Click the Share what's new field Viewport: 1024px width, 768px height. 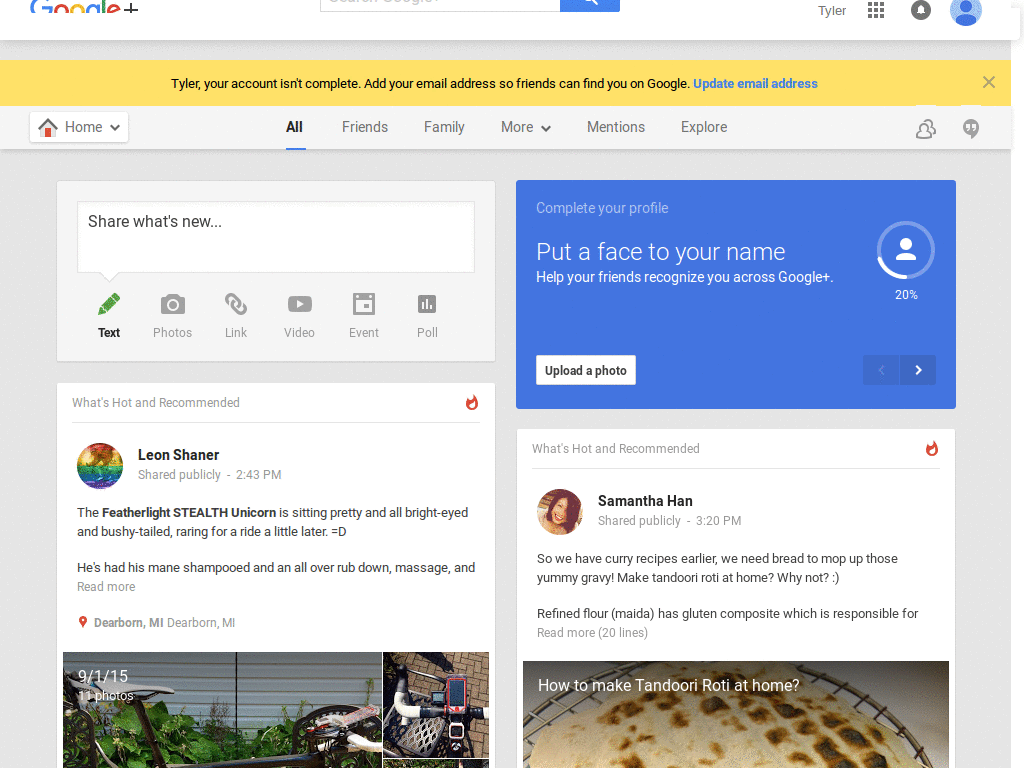pos(276,236)
